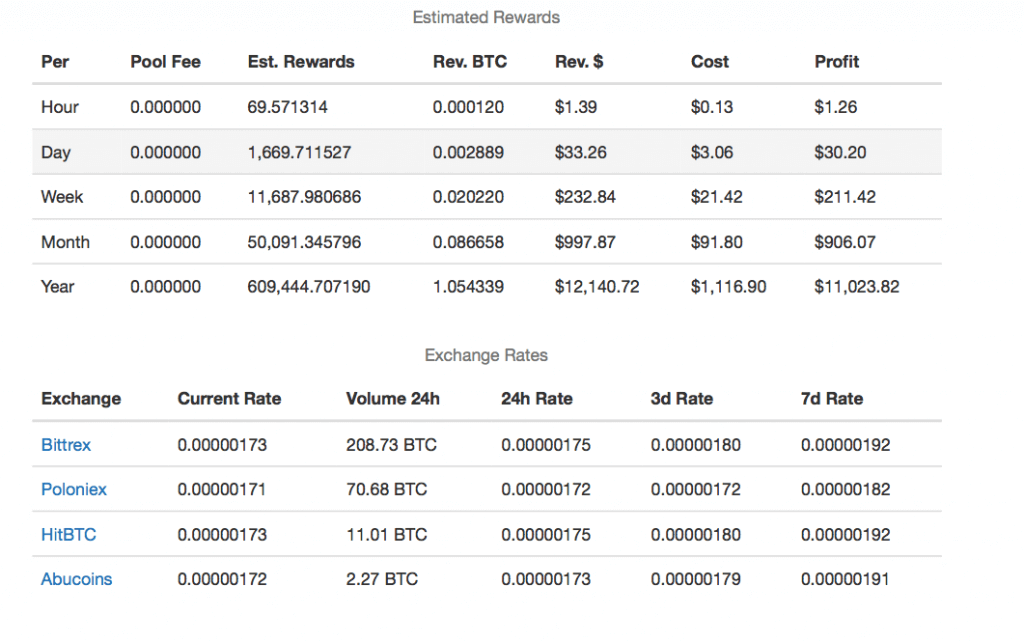Click the weekly cost $21.42 cell
This screenshot has width=1024, height=642.
point(717,197)
